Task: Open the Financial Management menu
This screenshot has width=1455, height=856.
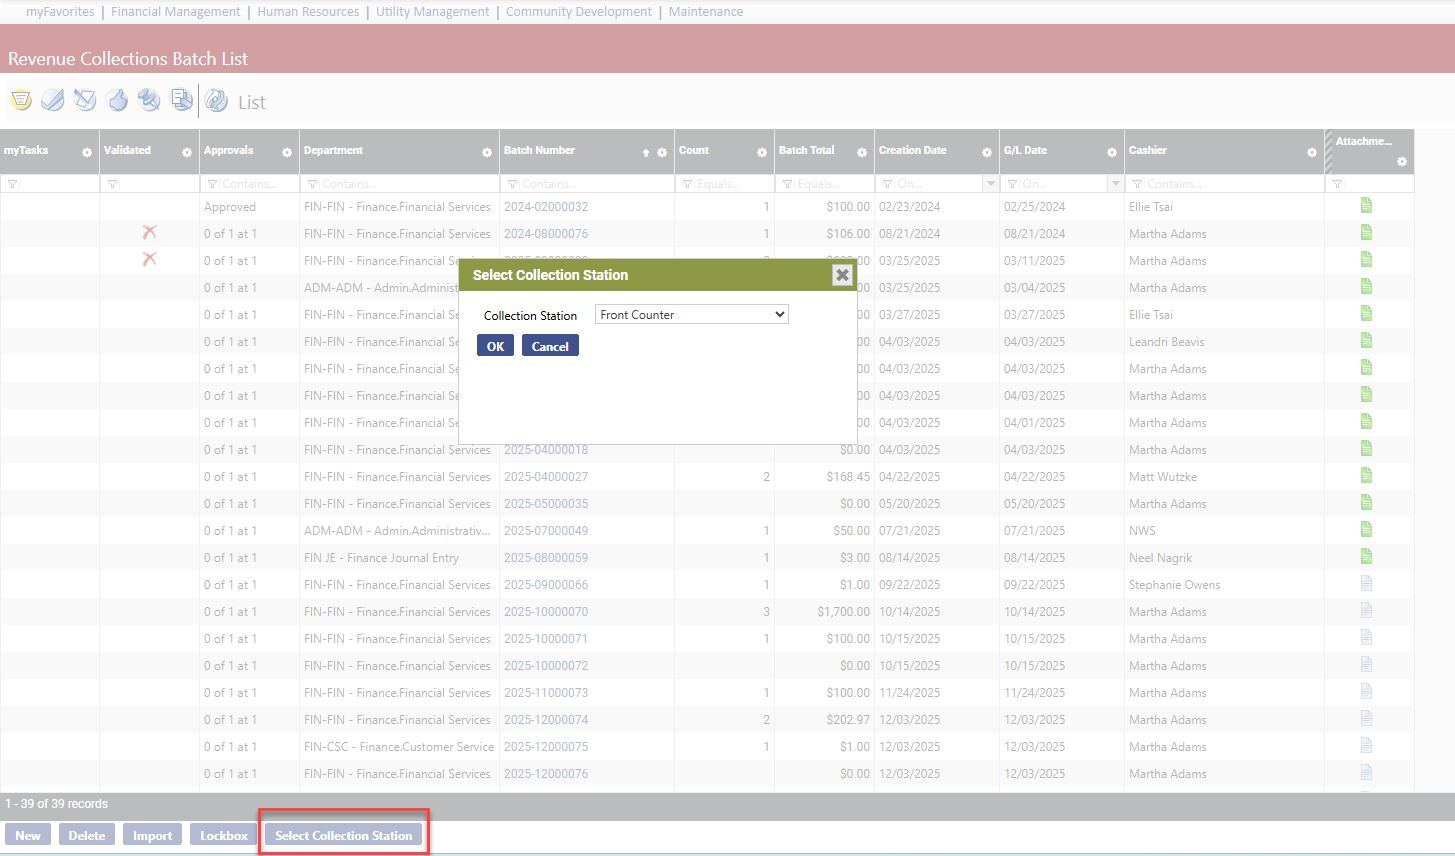Action: [175, 12]
